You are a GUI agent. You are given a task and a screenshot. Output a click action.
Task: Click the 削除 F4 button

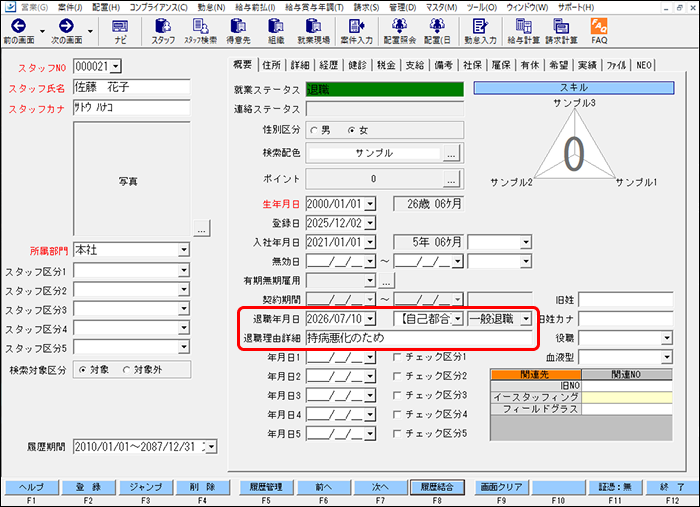pyautogui.click(x=203, y=487)
